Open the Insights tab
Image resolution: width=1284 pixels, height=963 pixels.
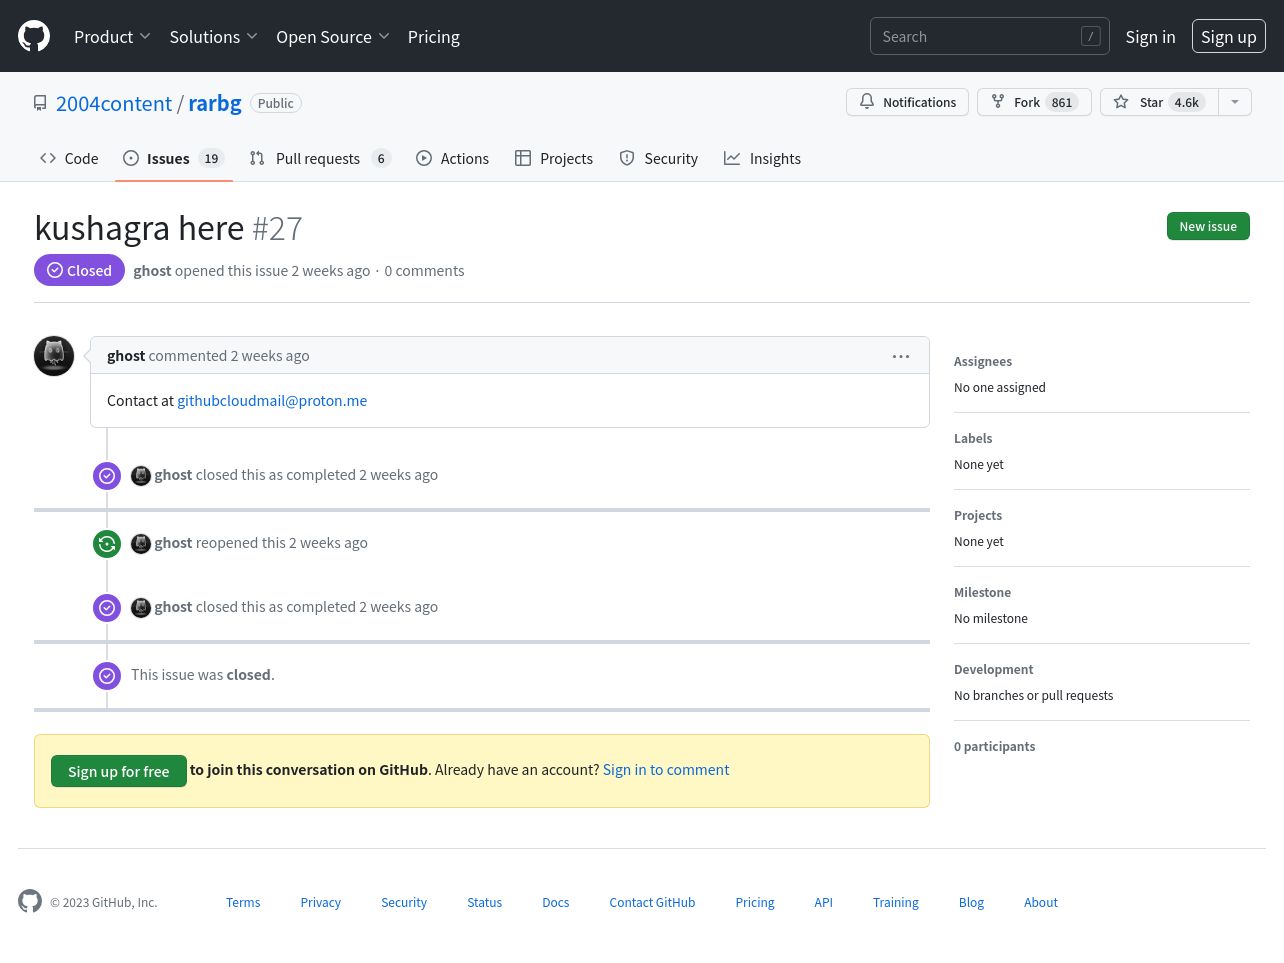pos(763,158)
